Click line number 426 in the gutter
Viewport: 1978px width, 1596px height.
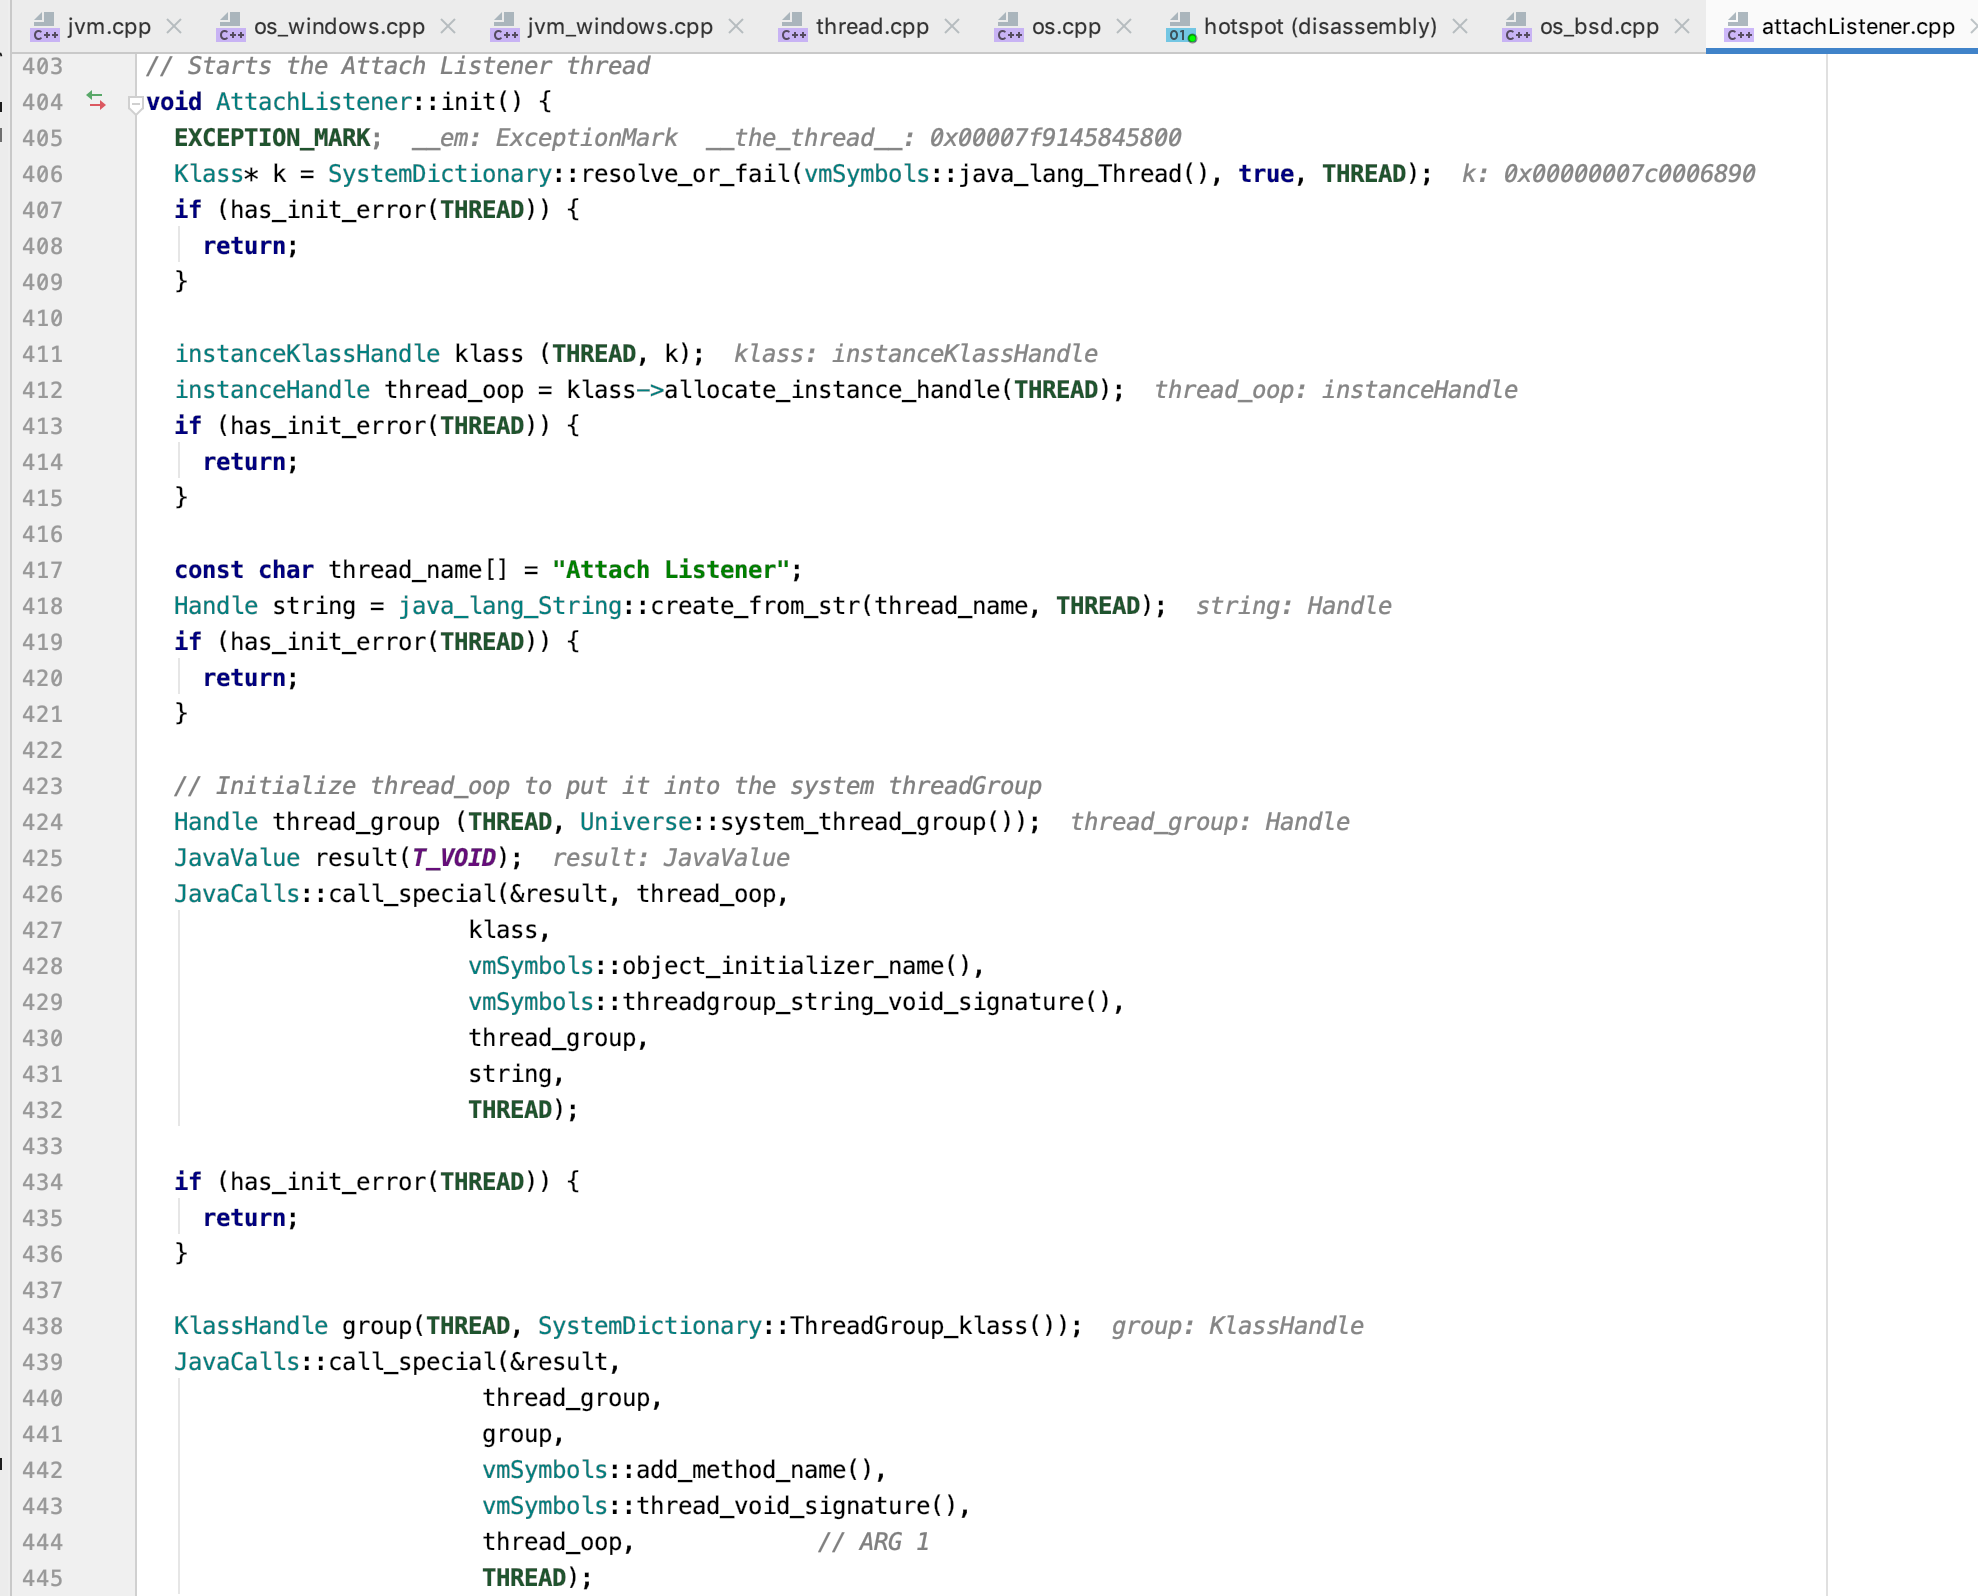pyautogui.click(x=42, y=894)
